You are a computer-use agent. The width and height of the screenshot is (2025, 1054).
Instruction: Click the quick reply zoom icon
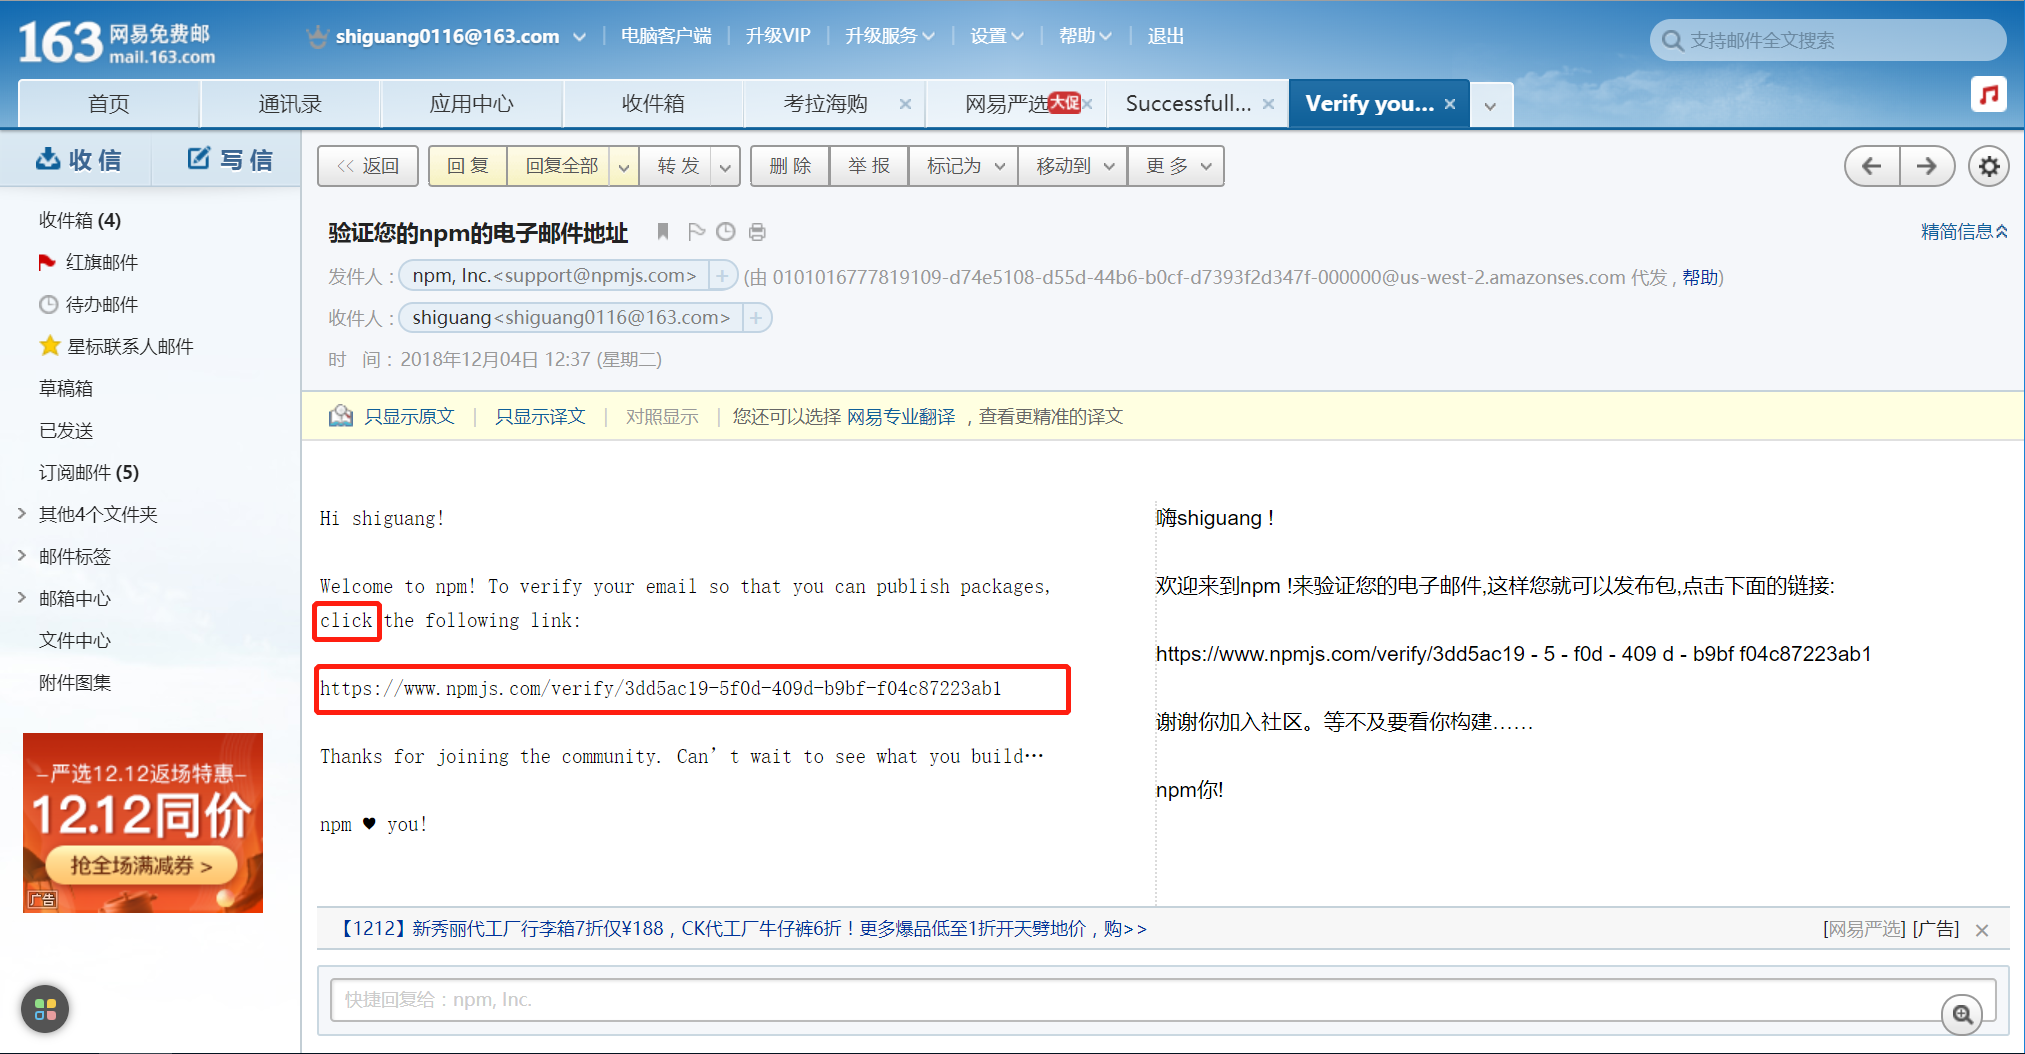[1962, 1015]
